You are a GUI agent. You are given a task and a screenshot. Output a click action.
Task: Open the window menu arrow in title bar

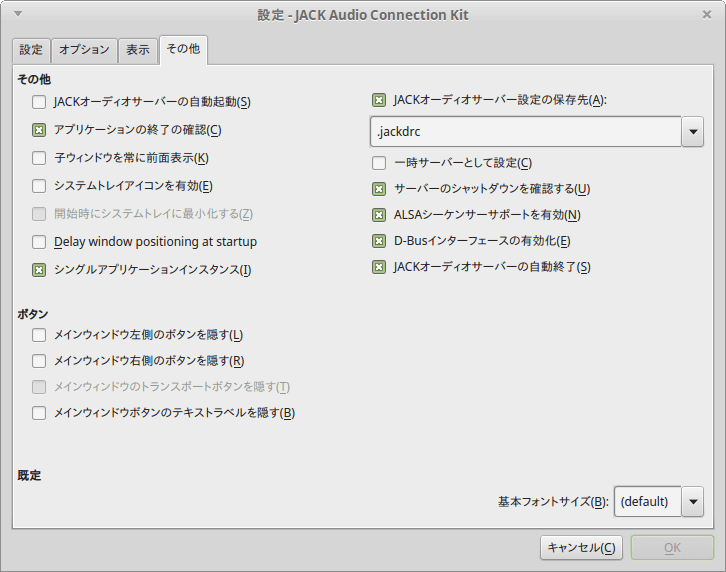[x=18, y=14]
